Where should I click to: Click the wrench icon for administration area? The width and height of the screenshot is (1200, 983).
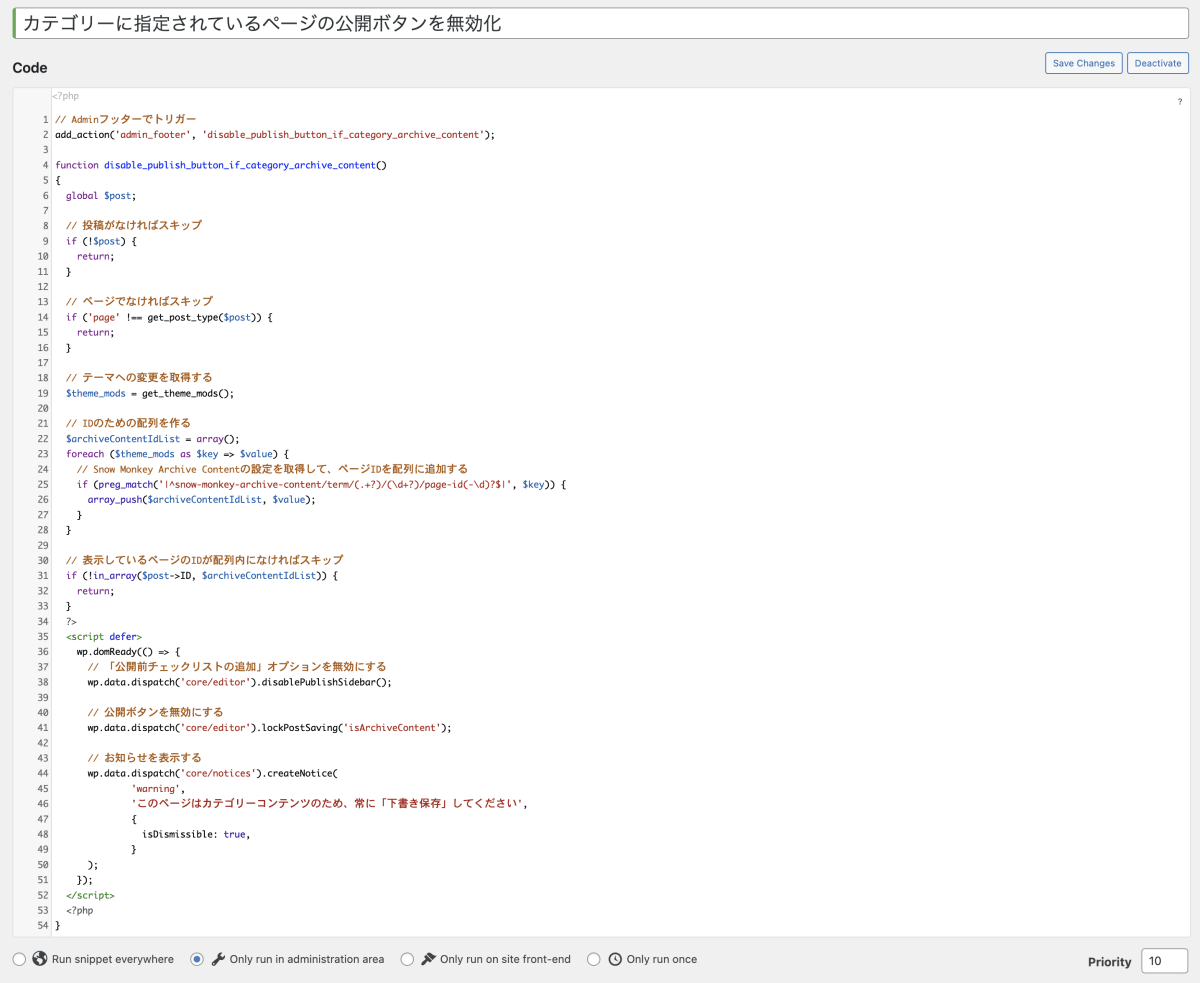tap(218, 959)
